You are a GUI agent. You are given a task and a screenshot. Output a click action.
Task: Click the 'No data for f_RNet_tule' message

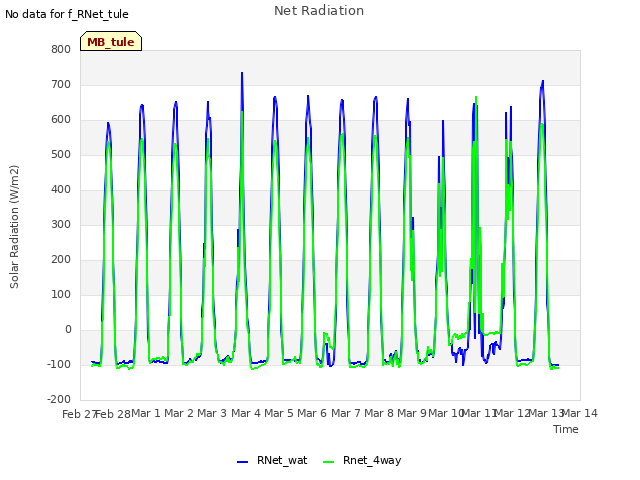click(67, 14)
